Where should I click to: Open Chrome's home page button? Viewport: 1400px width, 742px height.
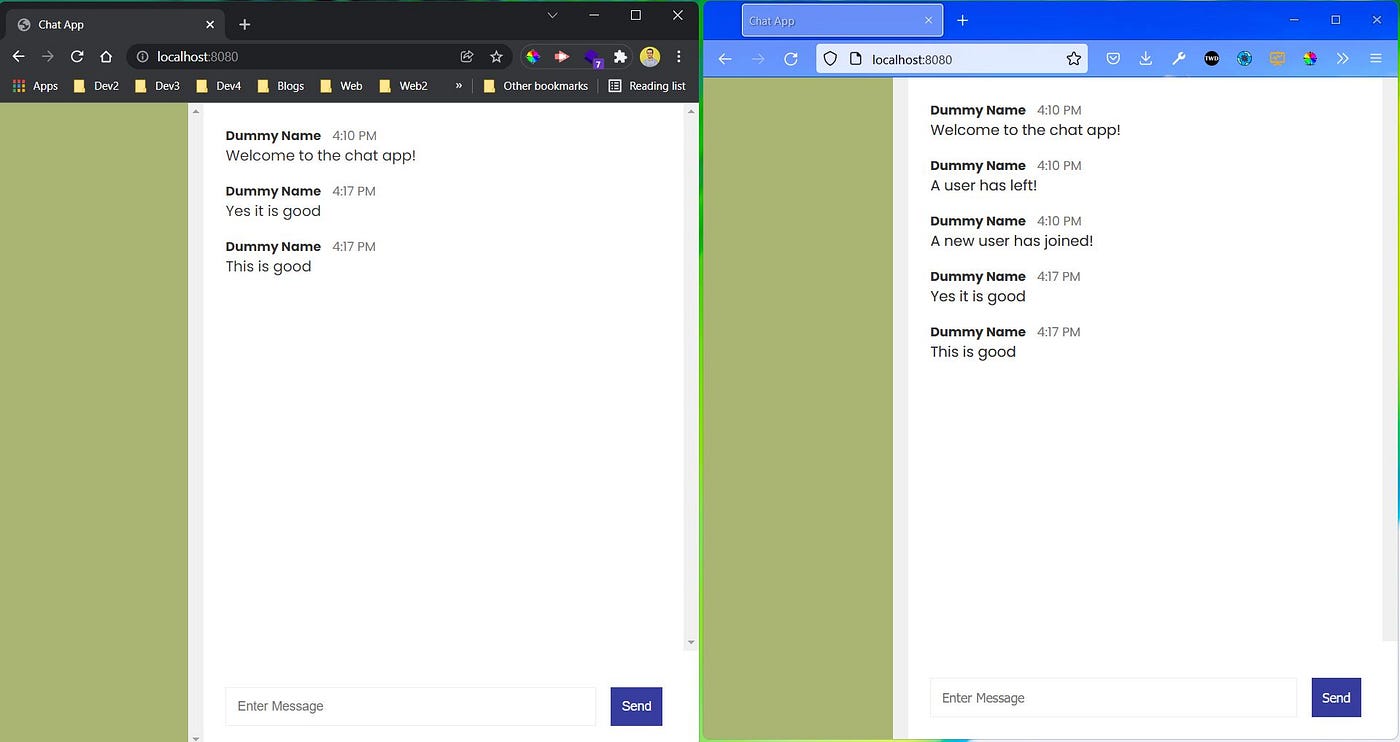click(x=106, y=57)
